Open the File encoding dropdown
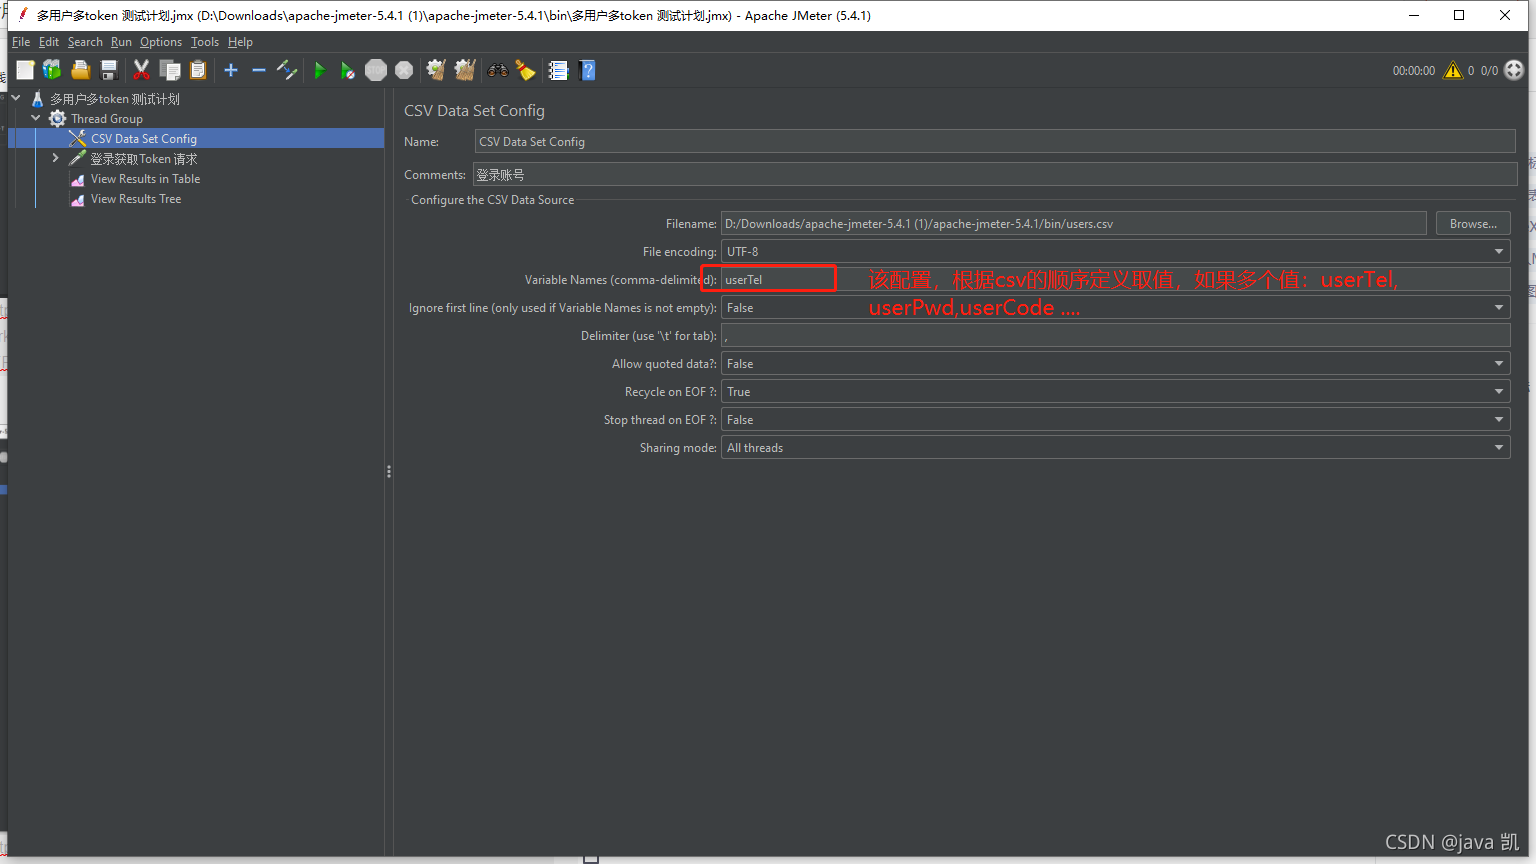1536x864 pixels. (1115, 251)
